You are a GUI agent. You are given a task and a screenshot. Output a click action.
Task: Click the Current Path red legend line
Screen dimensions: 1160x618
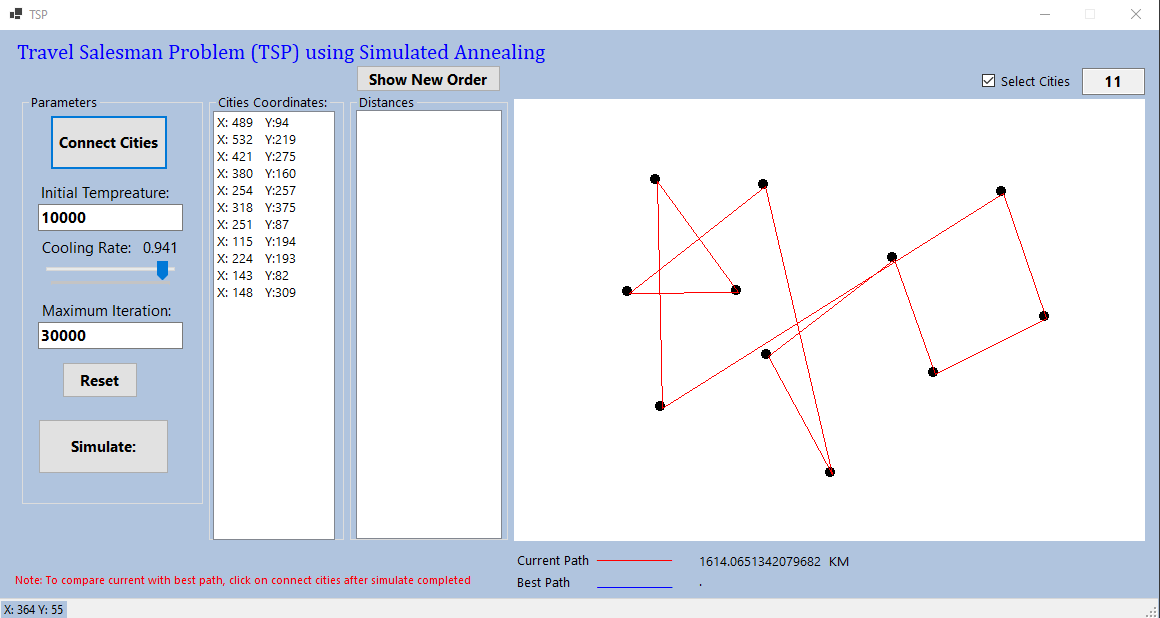point(634,561)
